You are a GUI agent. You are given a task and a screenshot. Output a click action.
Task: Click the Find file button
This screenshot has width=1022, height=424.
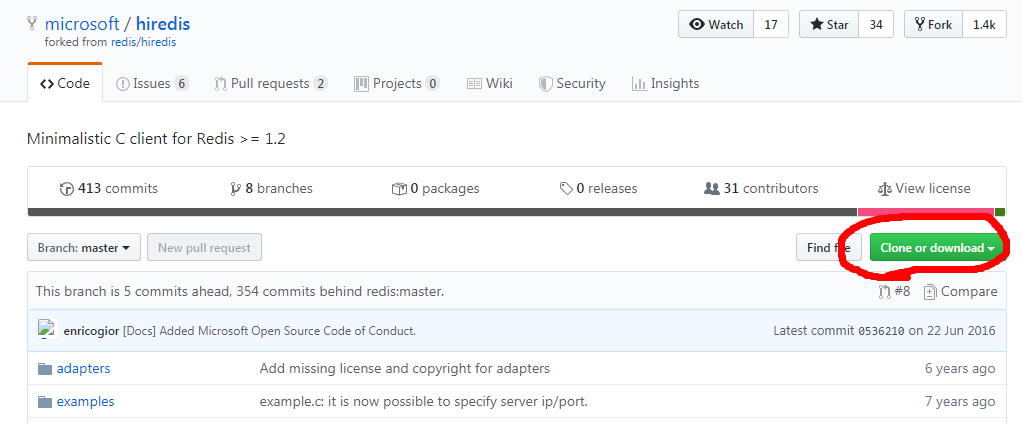(828, 247)
